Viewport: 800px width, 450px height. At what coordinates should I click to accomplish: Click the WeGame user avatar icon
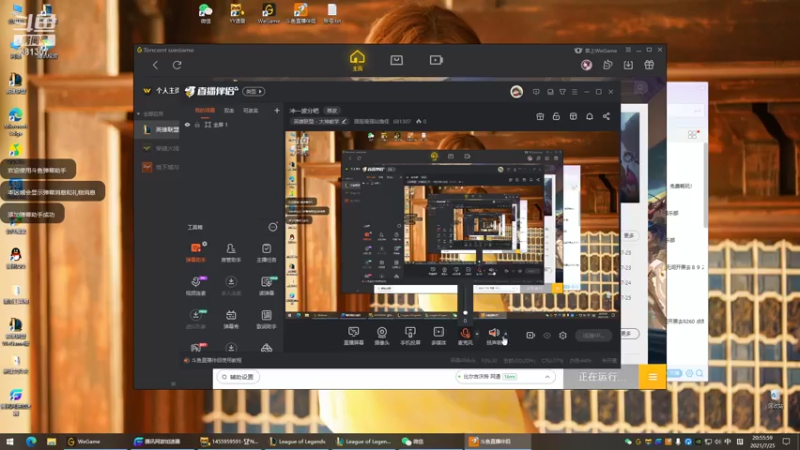[586, 65]
